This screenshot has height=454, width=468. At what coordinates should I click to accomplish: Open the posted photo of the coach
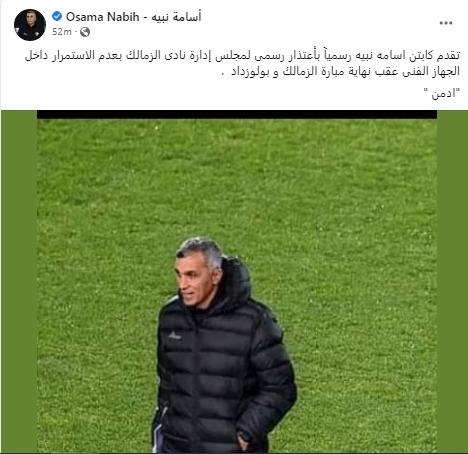click(x=237, y=282)
